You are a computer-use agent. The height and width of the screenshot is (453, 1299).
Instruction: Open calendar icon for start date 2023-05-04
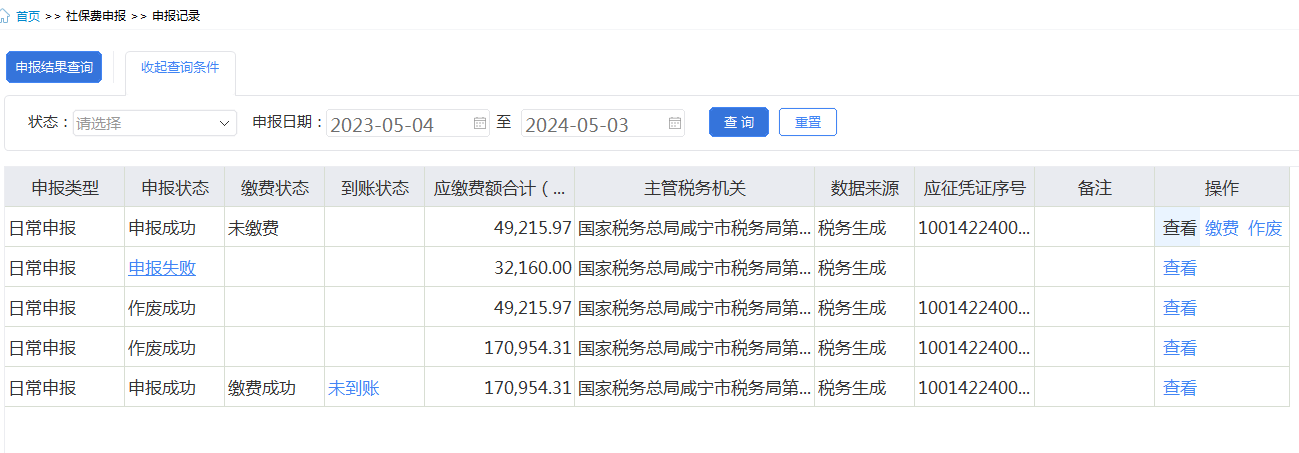479,123
